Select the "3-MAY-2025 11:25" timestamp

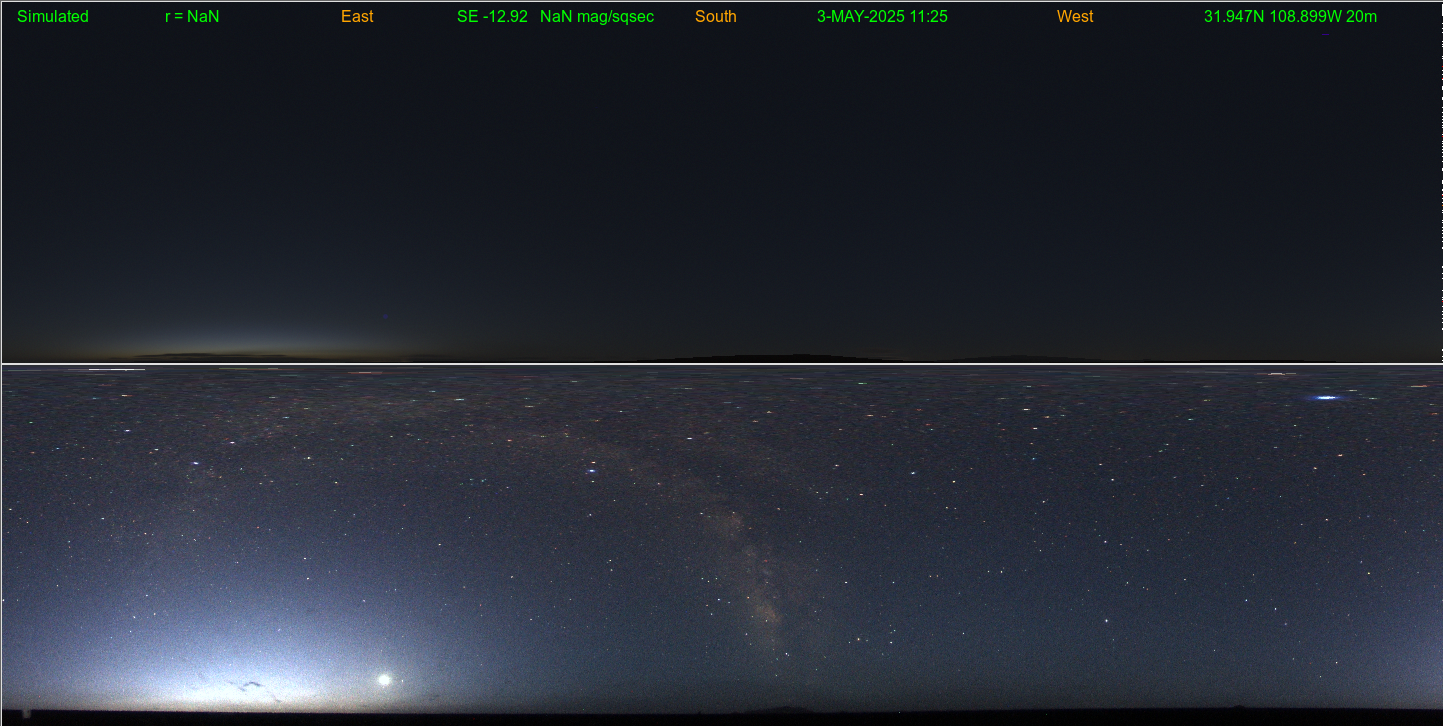(x=882, y=17)
